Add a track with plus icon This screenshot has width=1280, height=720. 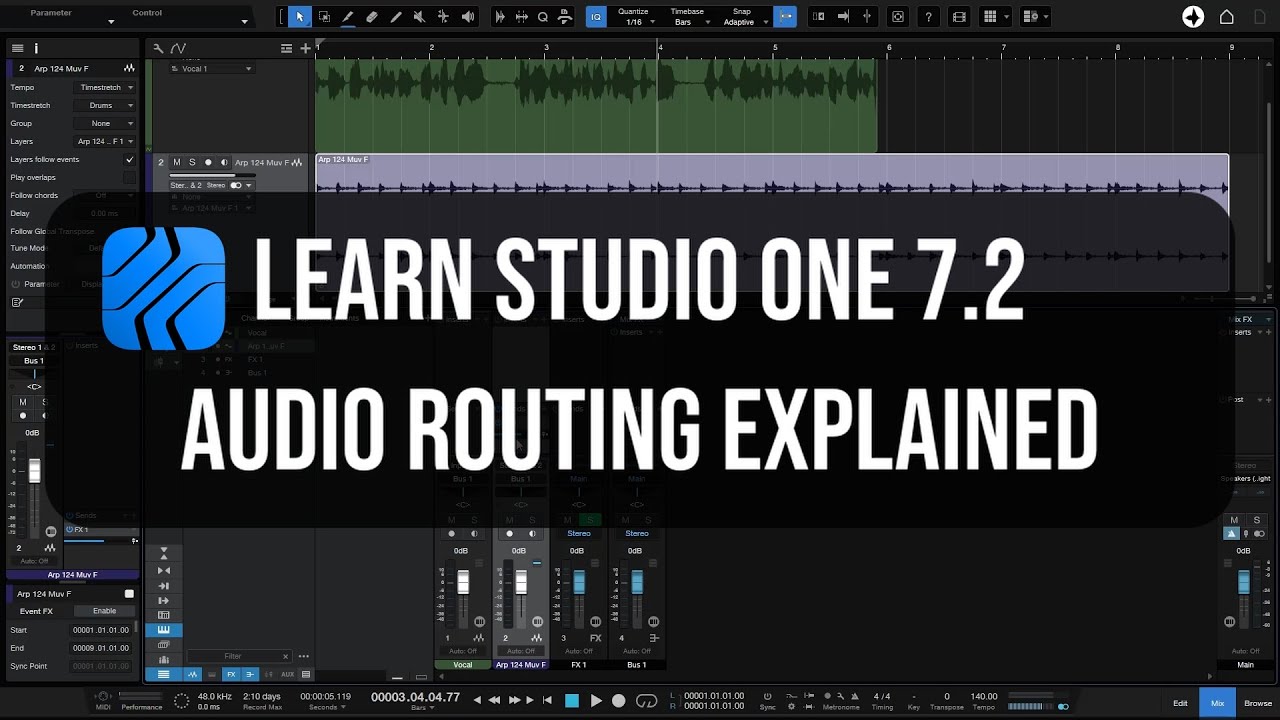pyautogui.click(x=305, y=48)
